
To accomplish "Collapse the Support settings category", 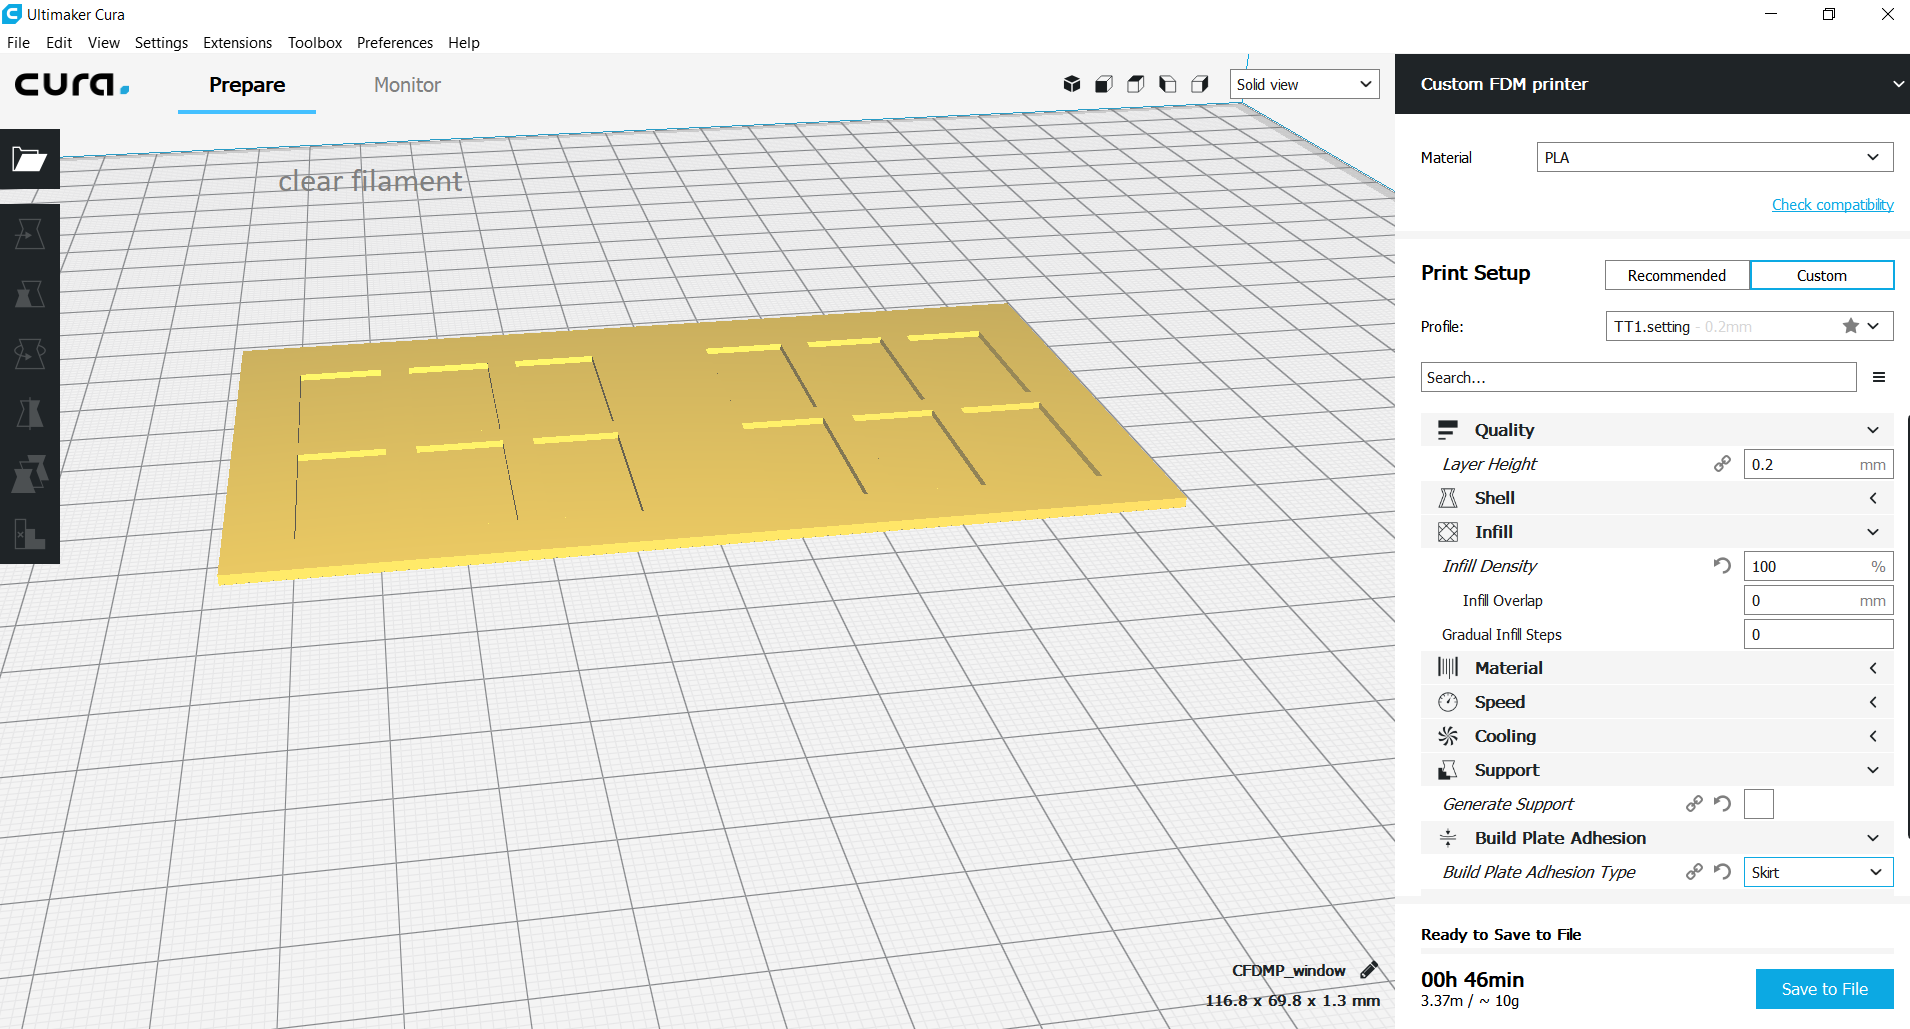I will click(1657, 770).
